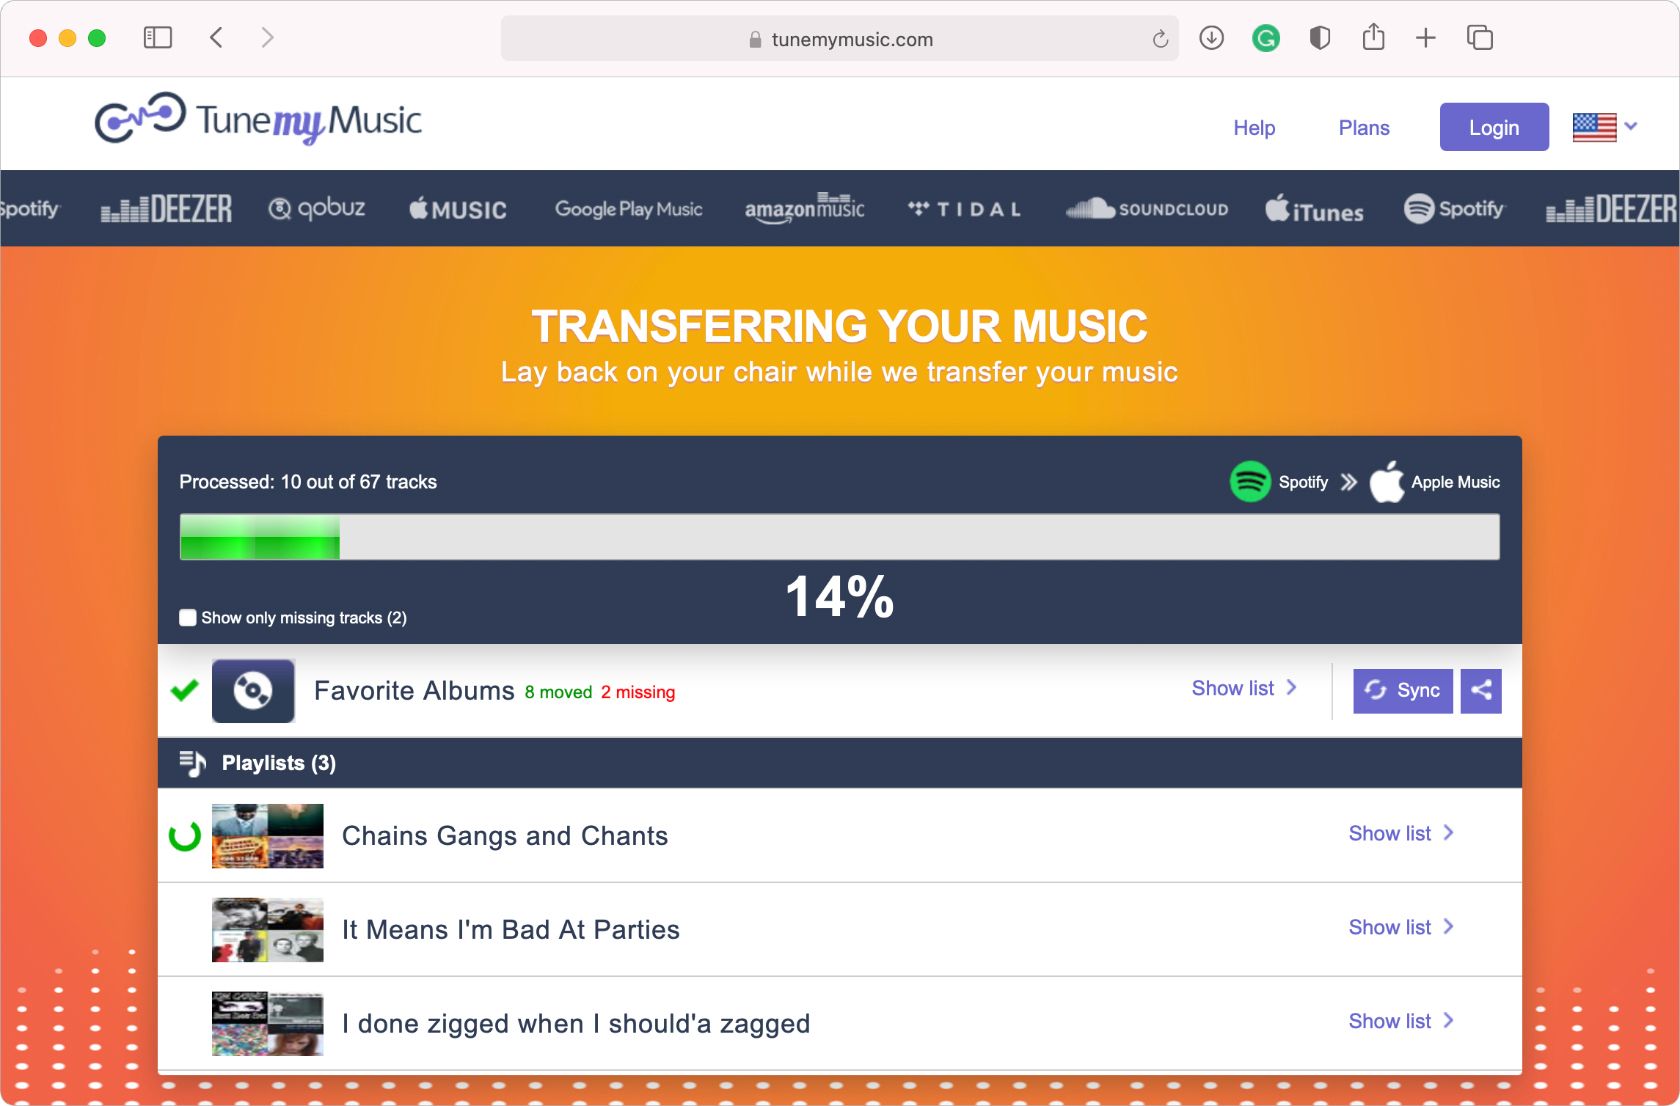
Task: Toggle the Safari sidebar icon
Action: click(x=158, y=38)
